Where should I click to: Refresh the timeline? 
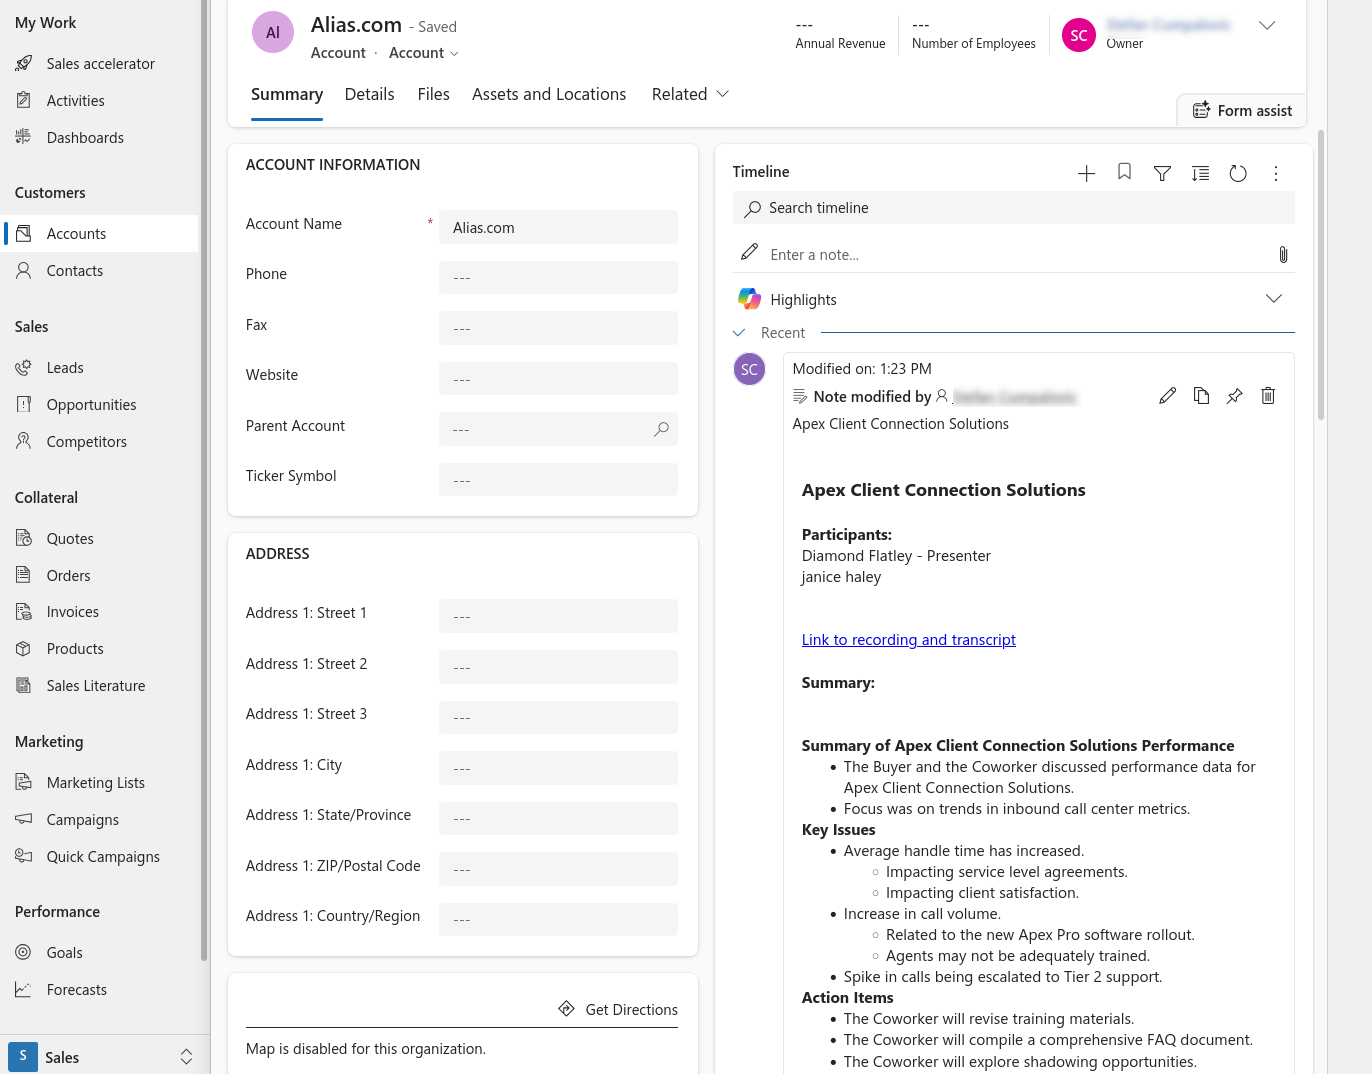(1238, 173)
